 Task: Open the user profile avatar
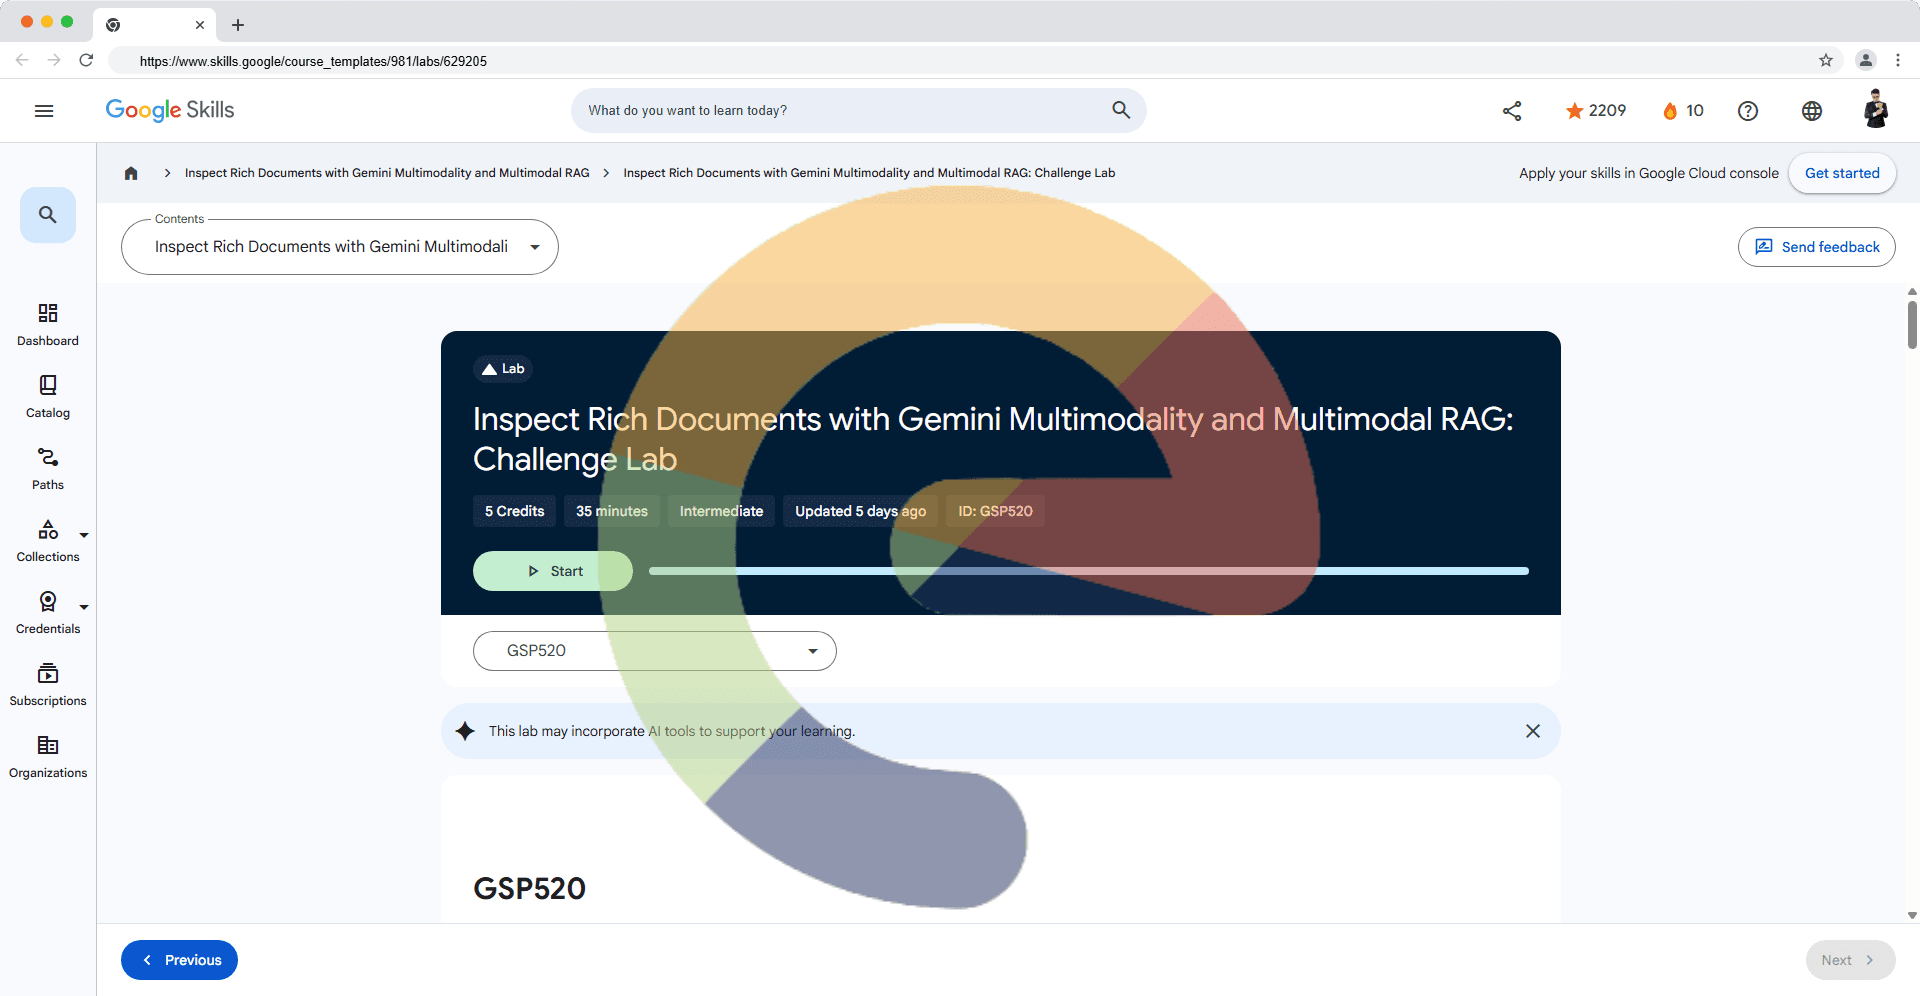click(1876, 110)
